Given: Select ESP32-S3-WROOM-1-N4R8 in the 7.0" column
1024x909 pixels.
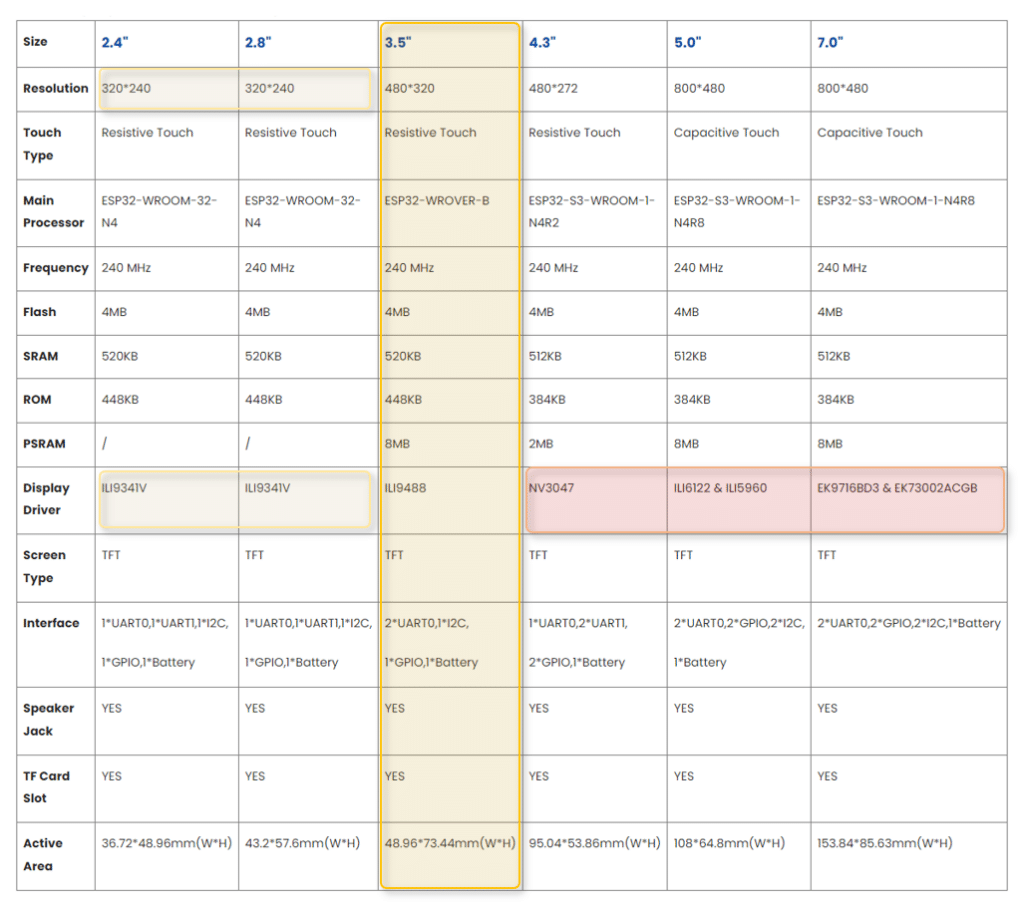Looking at the screenshot, I should [896, 200].
